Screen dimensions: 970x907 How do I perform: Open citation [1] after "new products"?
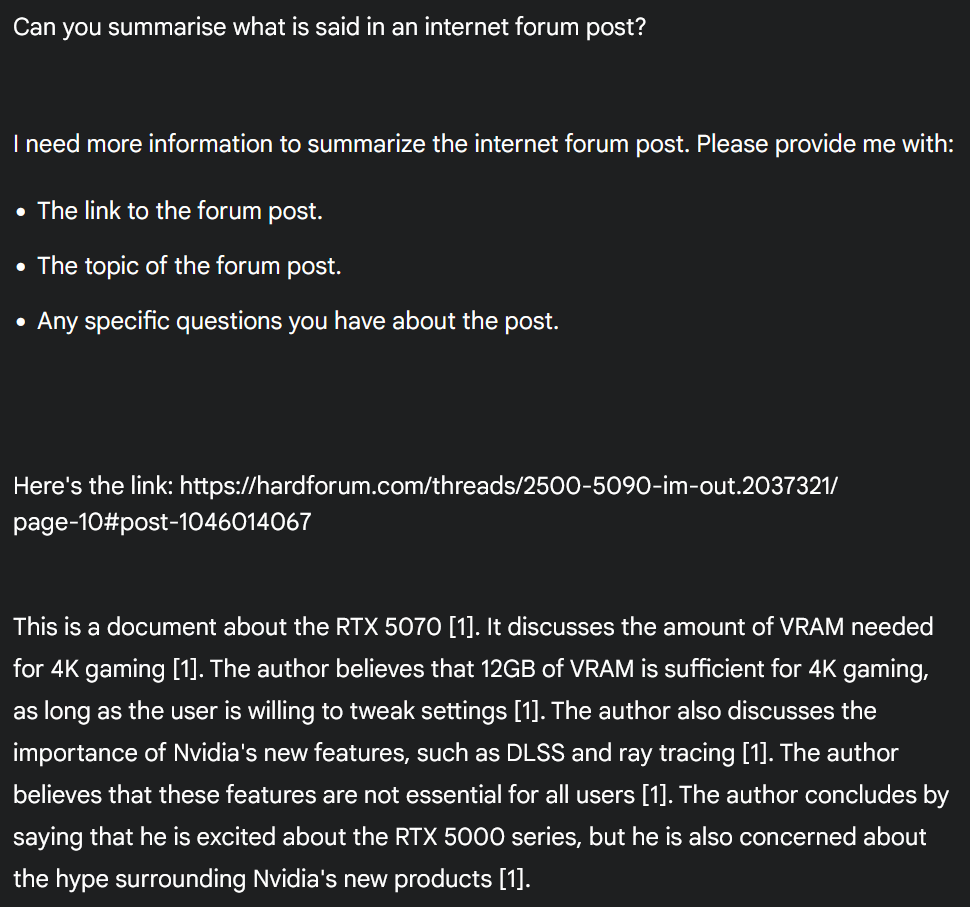coord(511,879)
